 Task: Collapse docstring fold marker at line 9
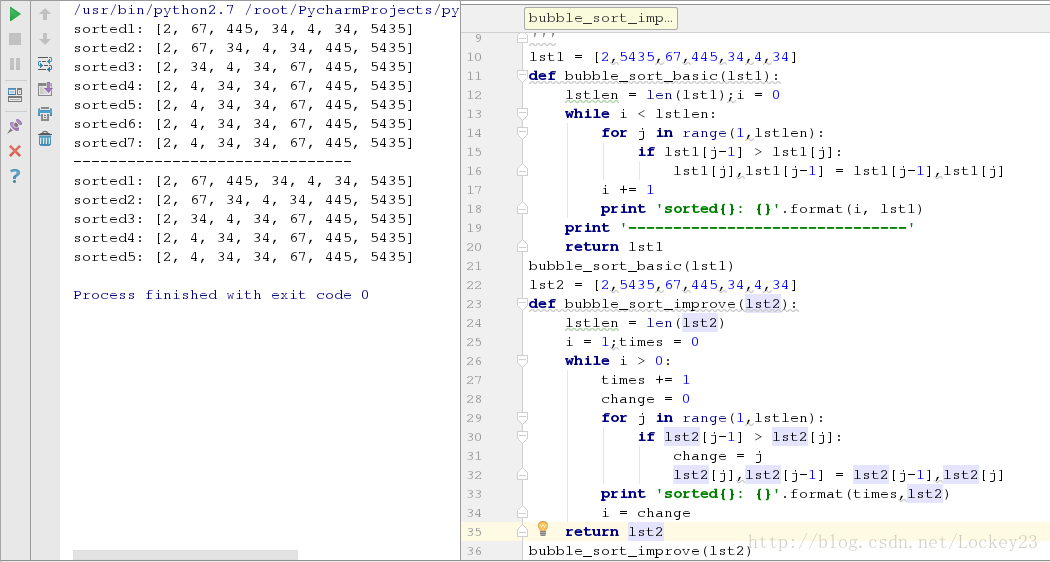tap(522, 39)
